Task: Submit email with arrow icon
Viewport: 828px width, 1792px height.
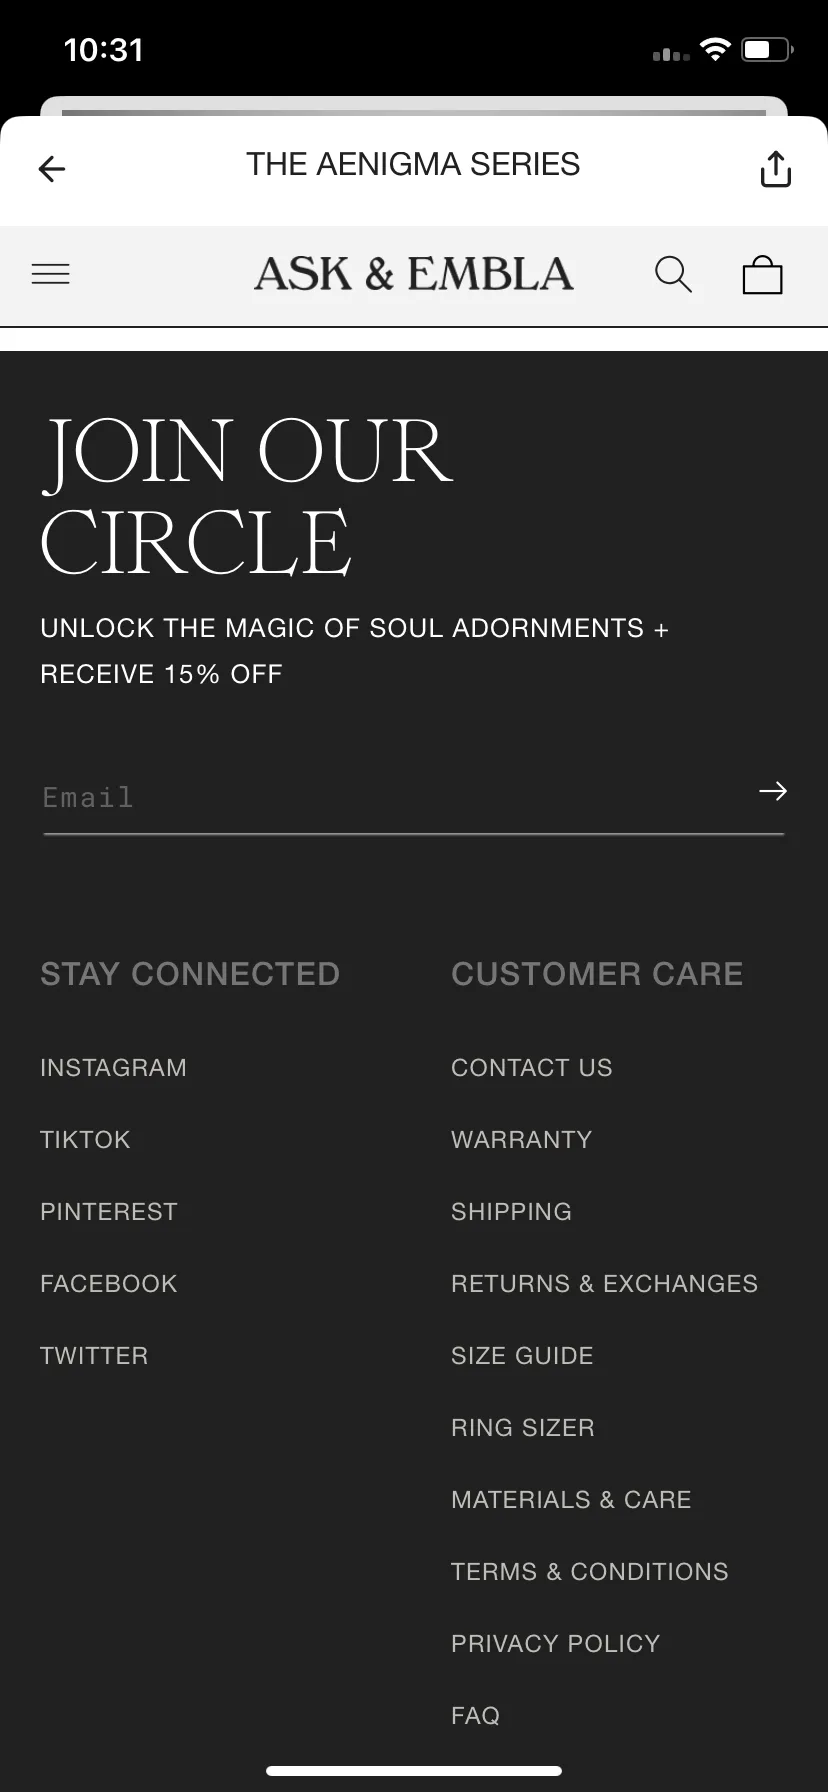Action: coord(772,792)
